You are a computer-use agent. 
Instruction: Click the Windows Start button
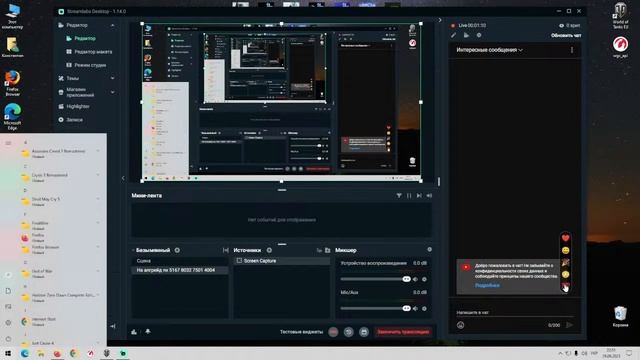(8, 353)
